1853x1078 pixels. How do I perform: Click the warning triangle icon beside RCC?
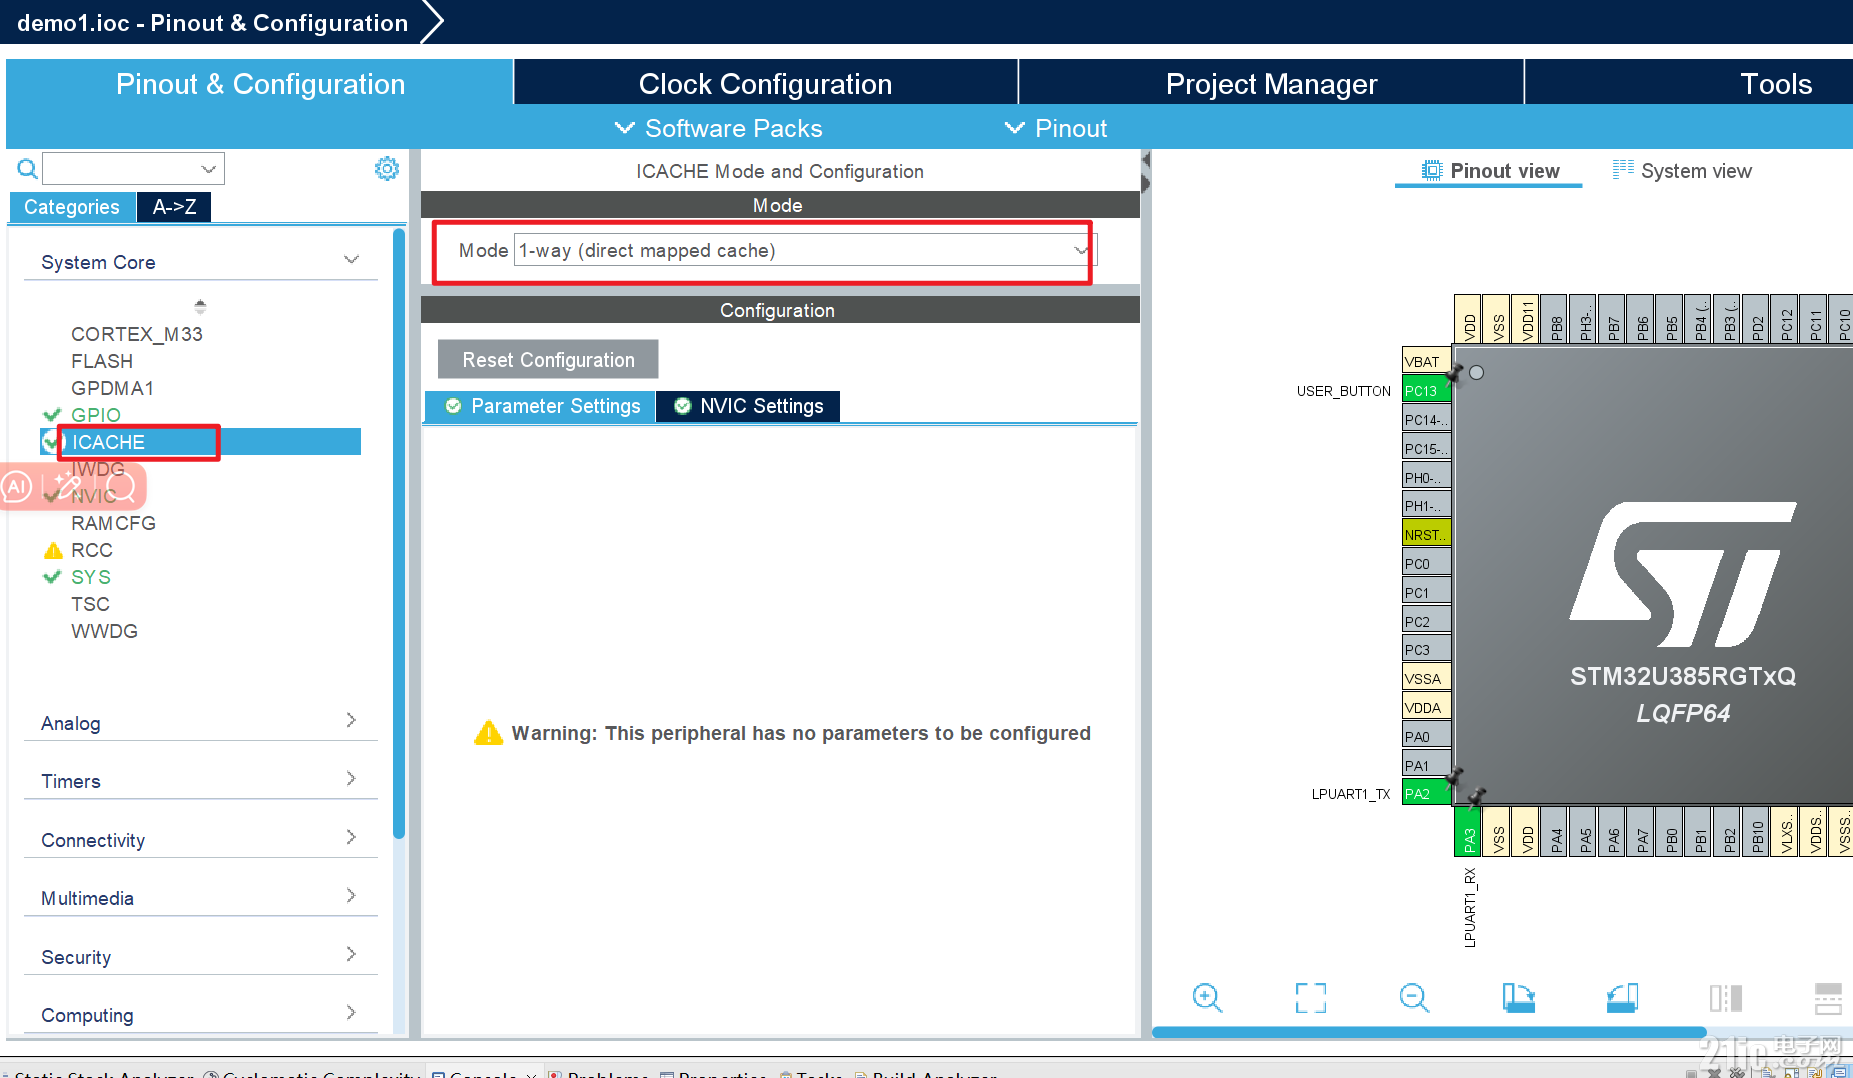click(53, 550)
